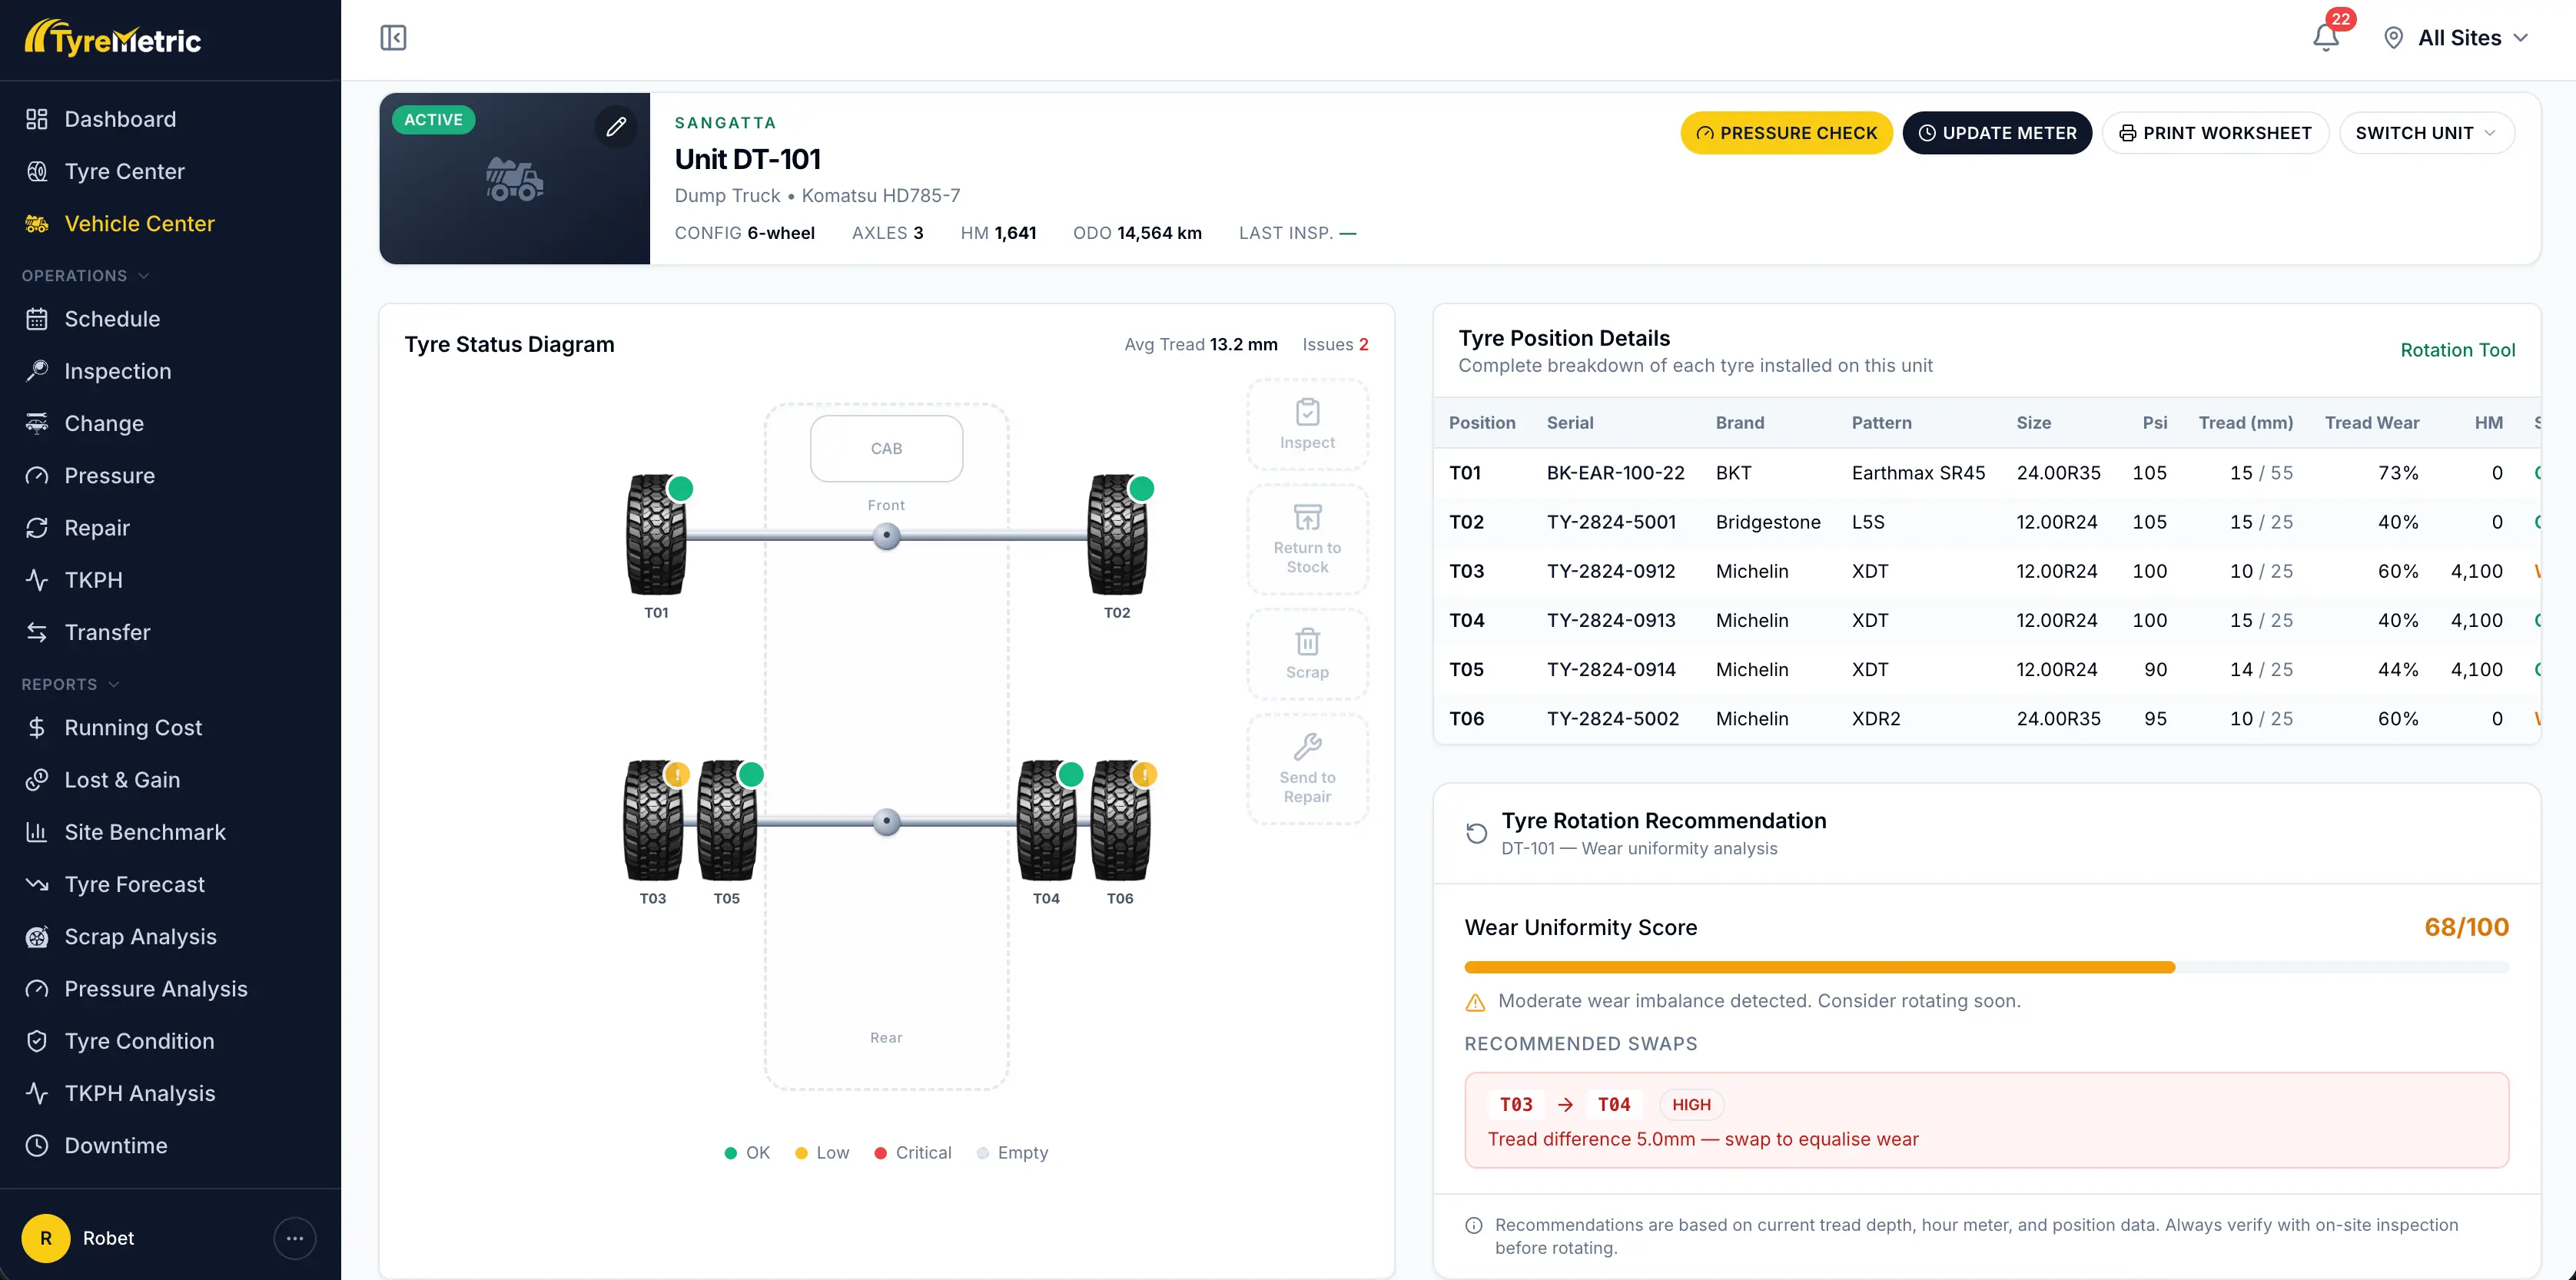This screenshot has height=1280, width=2576.
Task: Click the Inspect tyre action icon
Action: coord(1307,412)
